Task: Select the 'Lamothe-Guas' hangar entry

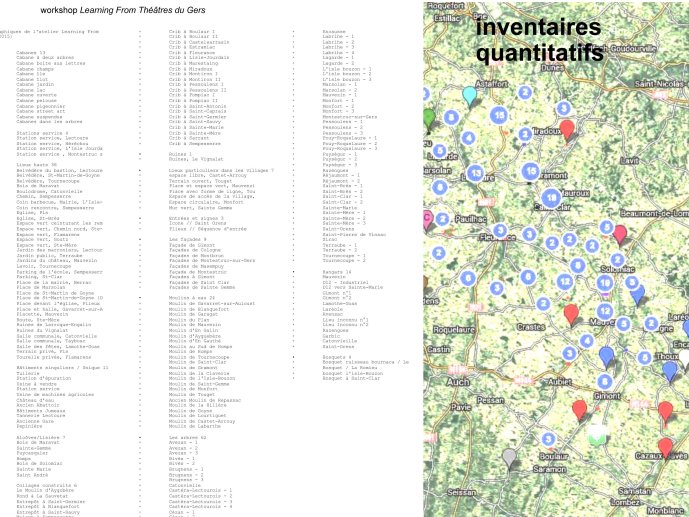Action: click(x=340, y=304)
